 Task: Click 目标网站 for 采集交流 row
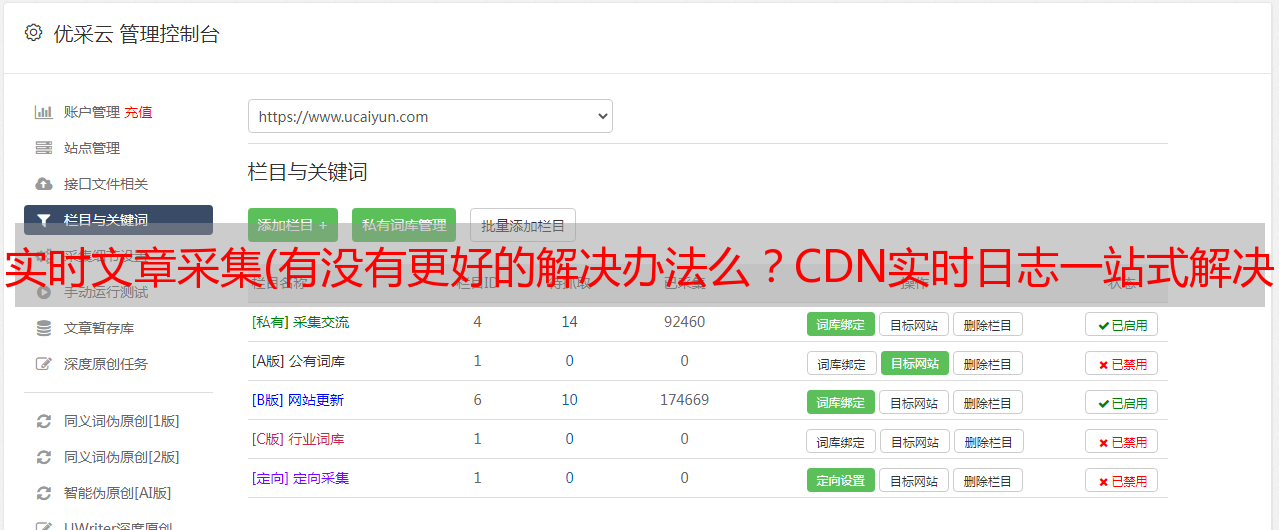(x=914, y=324)
